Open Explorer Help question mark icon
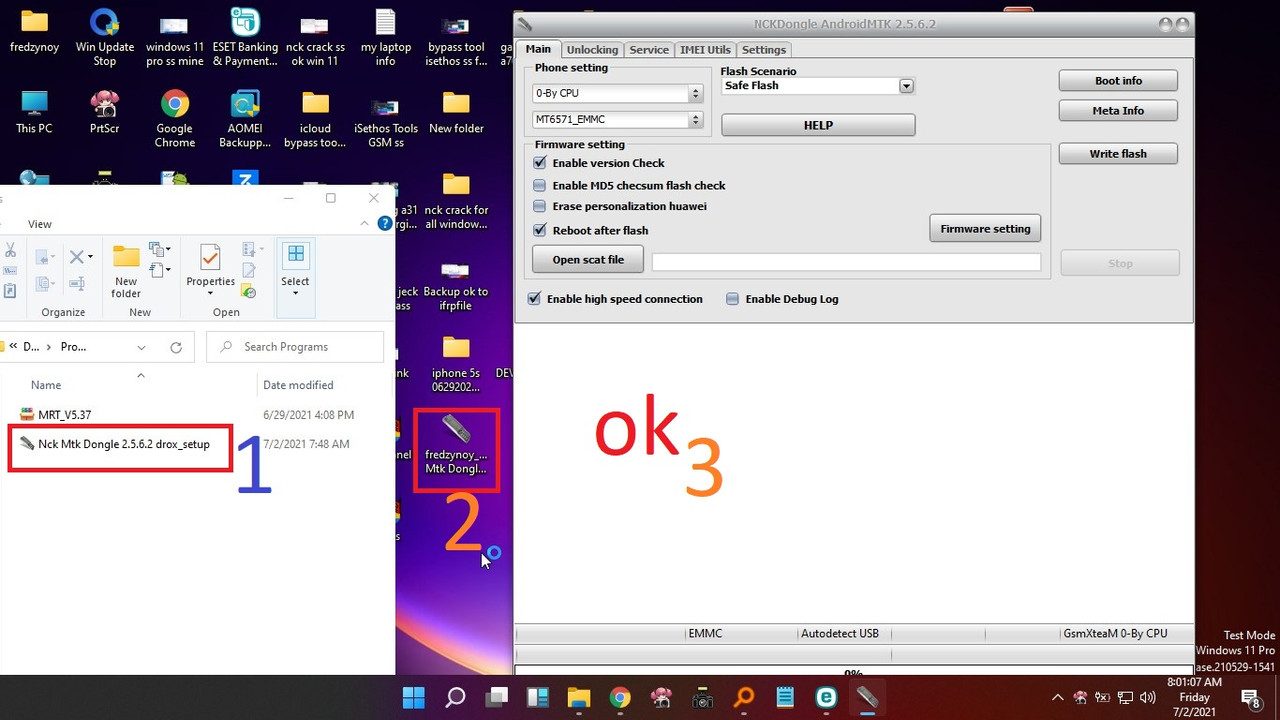Screen dimensions: 1280x720 [x=385, y=224]
